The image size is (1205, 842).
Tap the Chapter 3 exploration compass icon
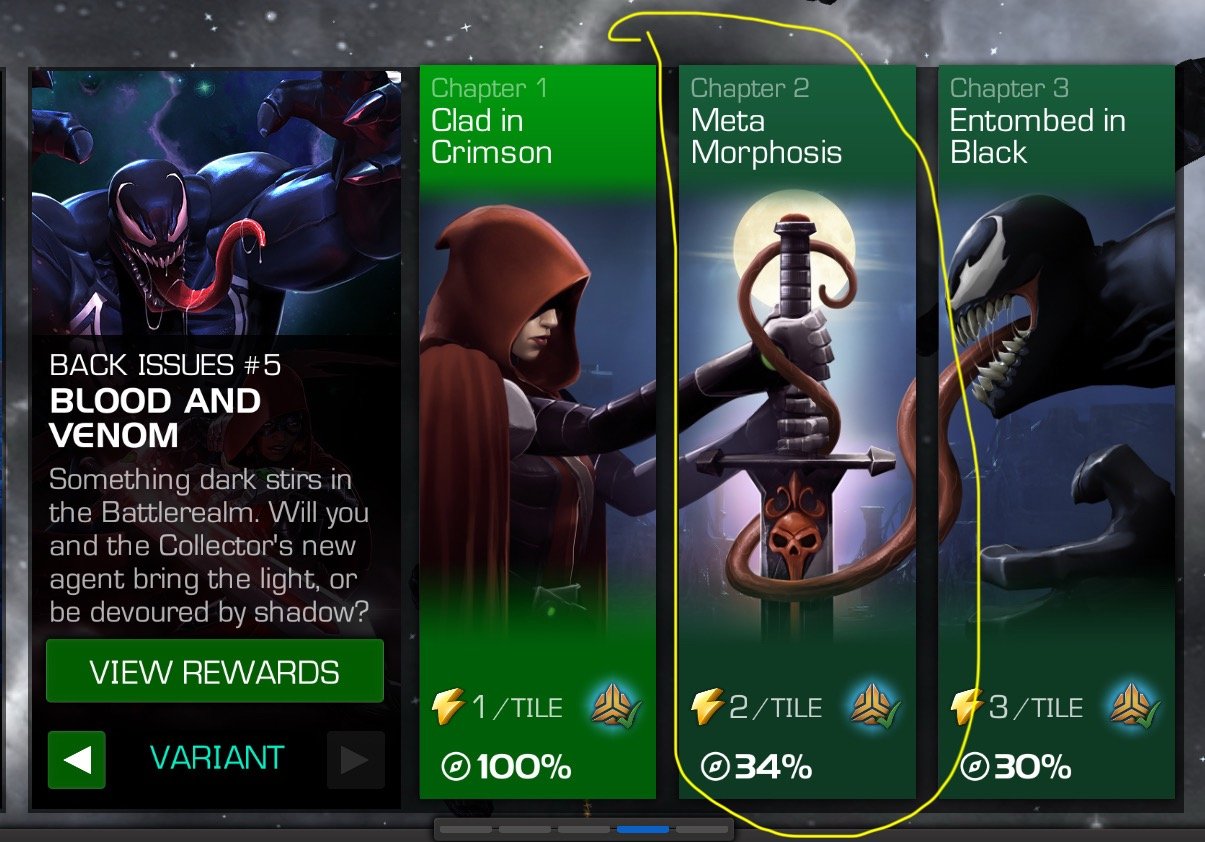click(x=973, y=768)
